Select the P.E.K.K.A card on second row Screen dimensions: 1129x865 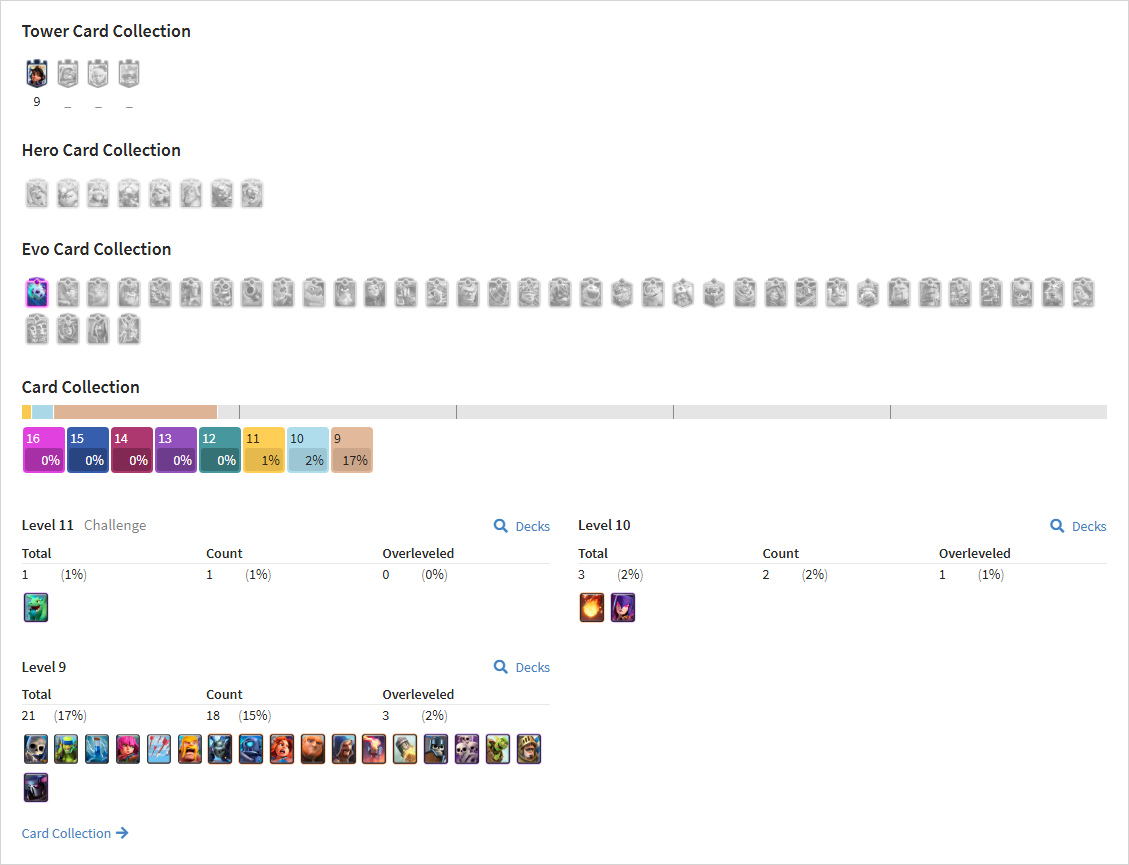click(36, 787)
